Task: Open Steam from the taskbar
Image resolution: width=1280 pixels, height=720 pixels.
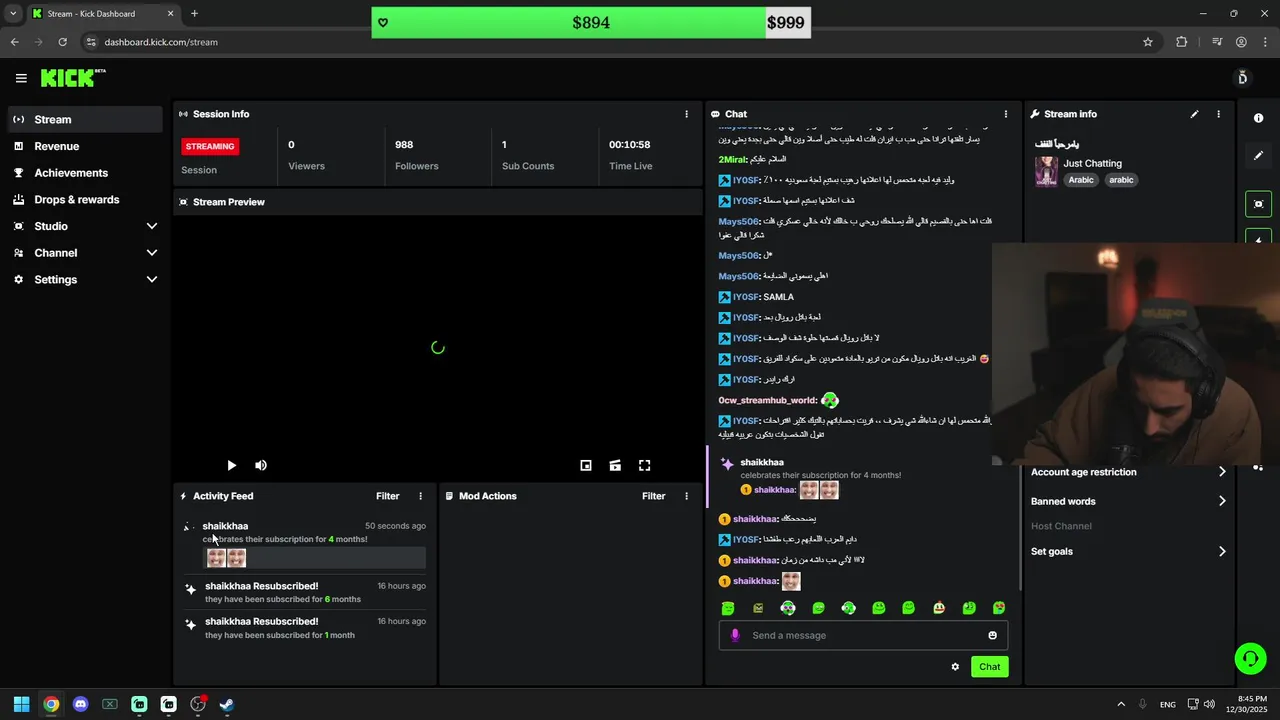Action: pyautogui.click(x=227, y=704)
